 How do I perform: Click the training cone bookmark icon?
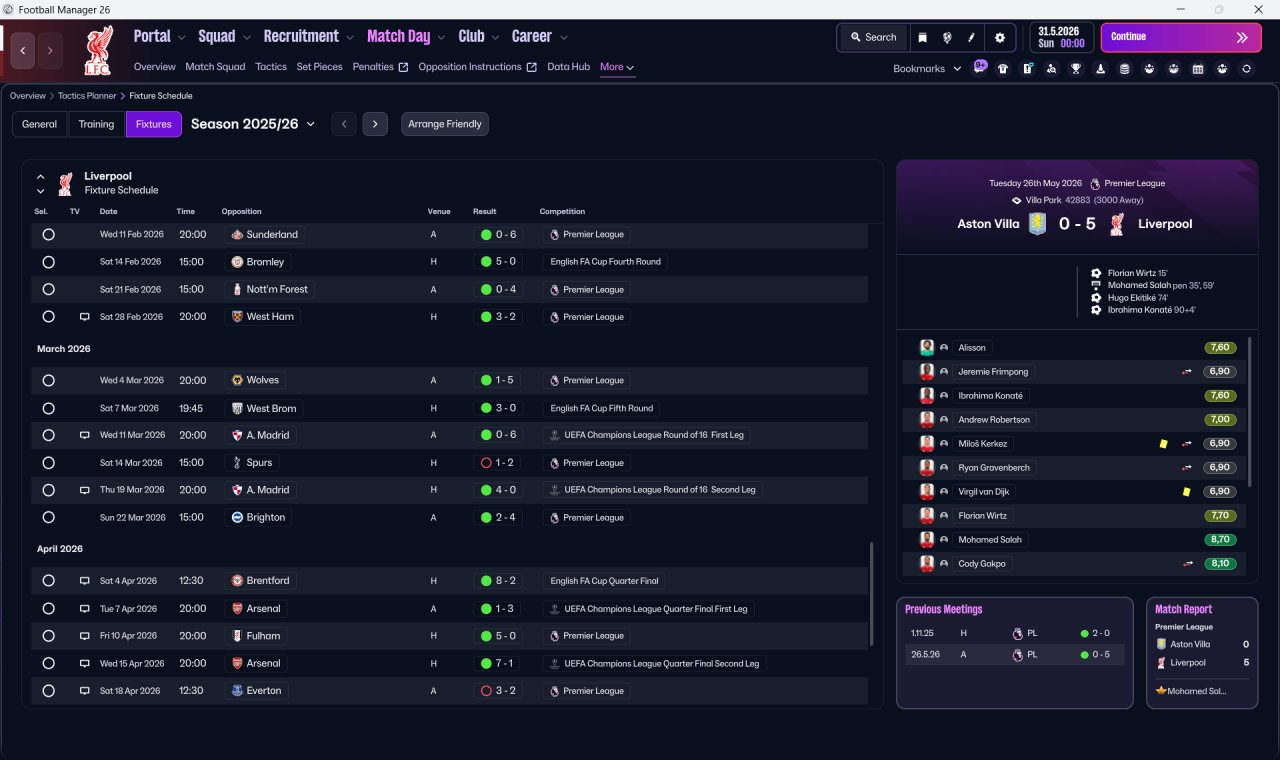1100,69
